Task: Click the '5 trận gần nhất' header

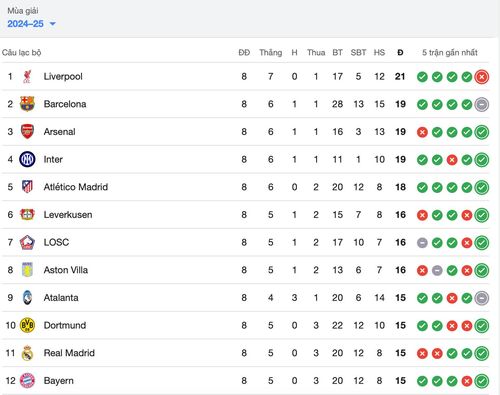Action: [x=450, y=53]
